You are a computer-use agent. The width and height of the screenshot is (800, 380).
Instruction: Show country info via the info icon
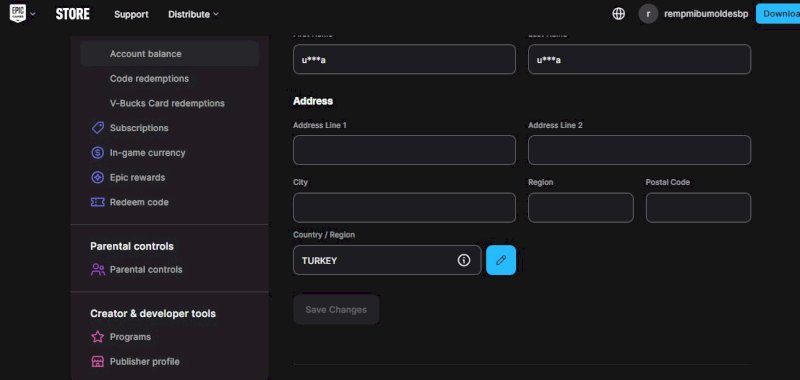coord(463,260)
